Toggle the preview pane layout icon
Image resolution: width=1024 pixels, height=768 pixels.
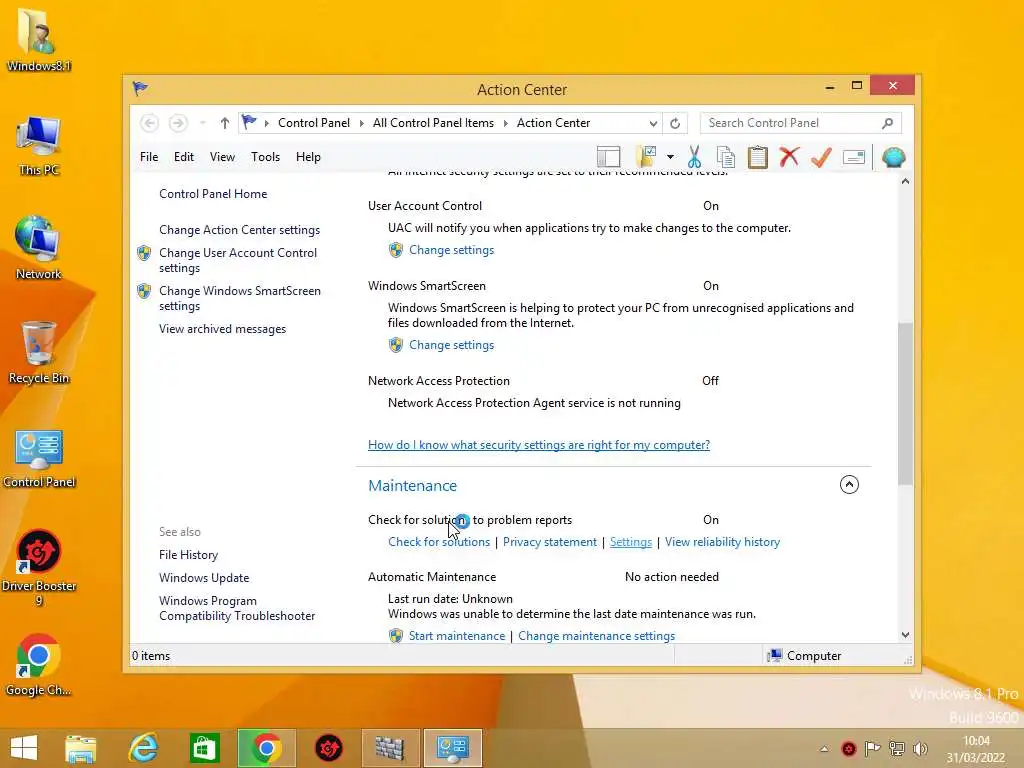(x=609, y=157)
